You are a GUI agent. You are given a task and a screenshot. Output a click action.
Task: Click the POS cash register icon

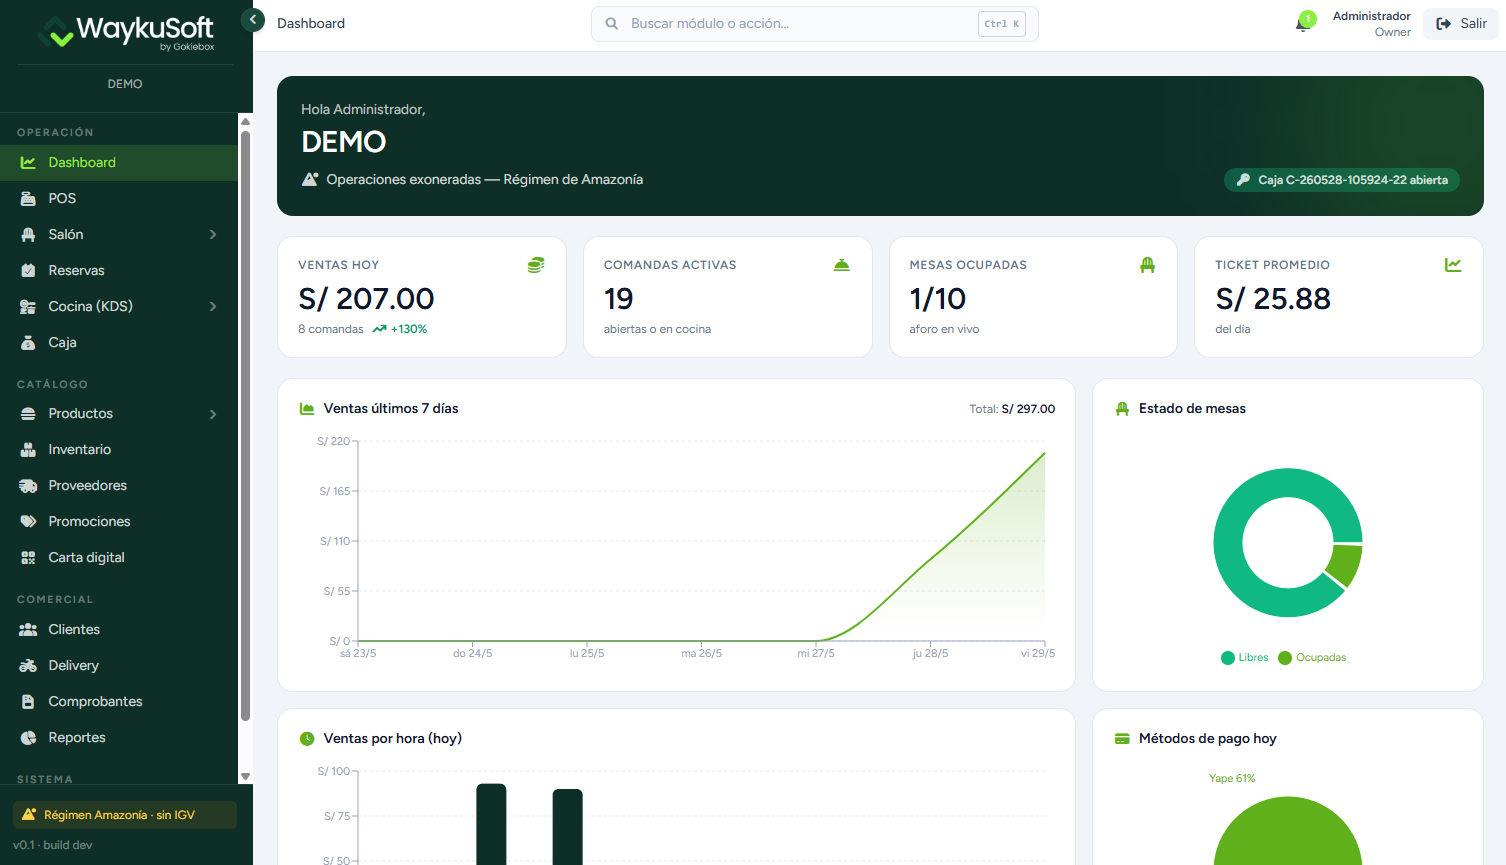pos(28,199)
